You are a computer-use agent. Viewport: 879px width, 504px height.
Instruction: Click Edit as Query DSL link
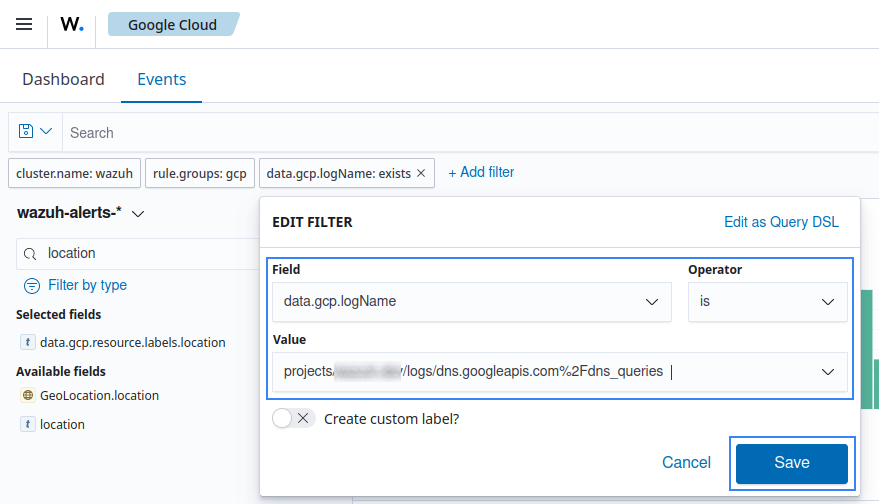(x=781, y=222)
